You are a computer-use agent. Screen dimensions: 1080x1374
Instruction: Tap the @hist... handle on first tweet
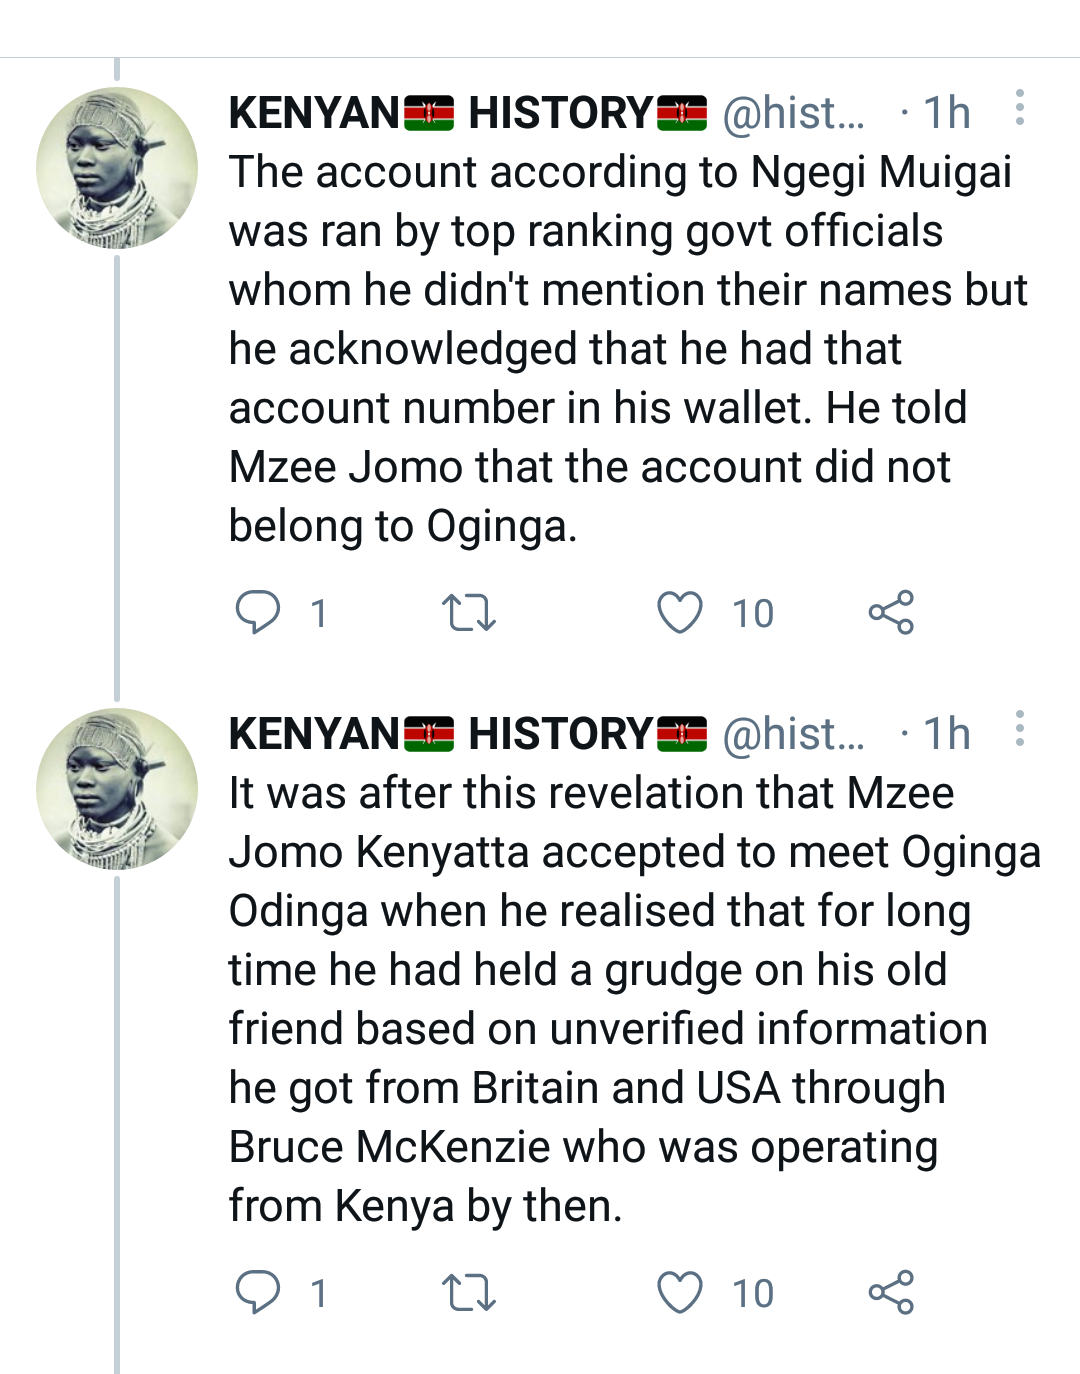793,113
